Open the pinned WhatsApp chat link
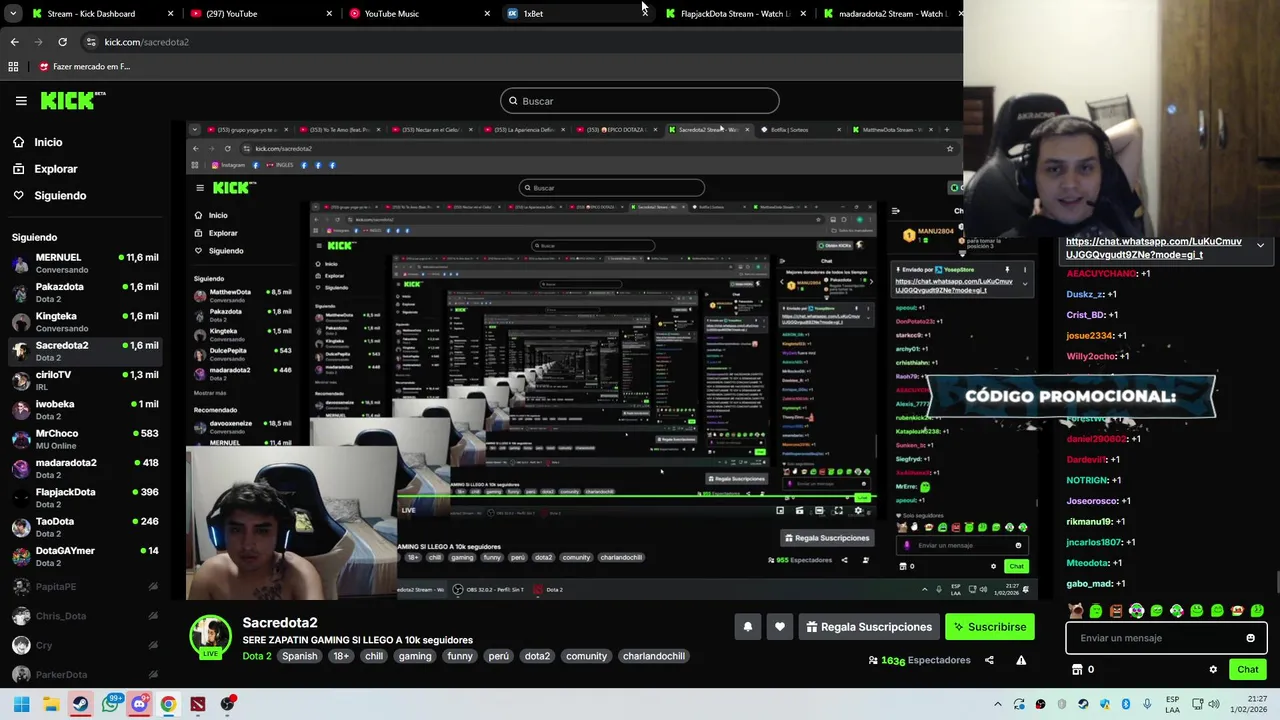Image resolution: width=1280 pixels, height=720 pixels. (1154, 248)
